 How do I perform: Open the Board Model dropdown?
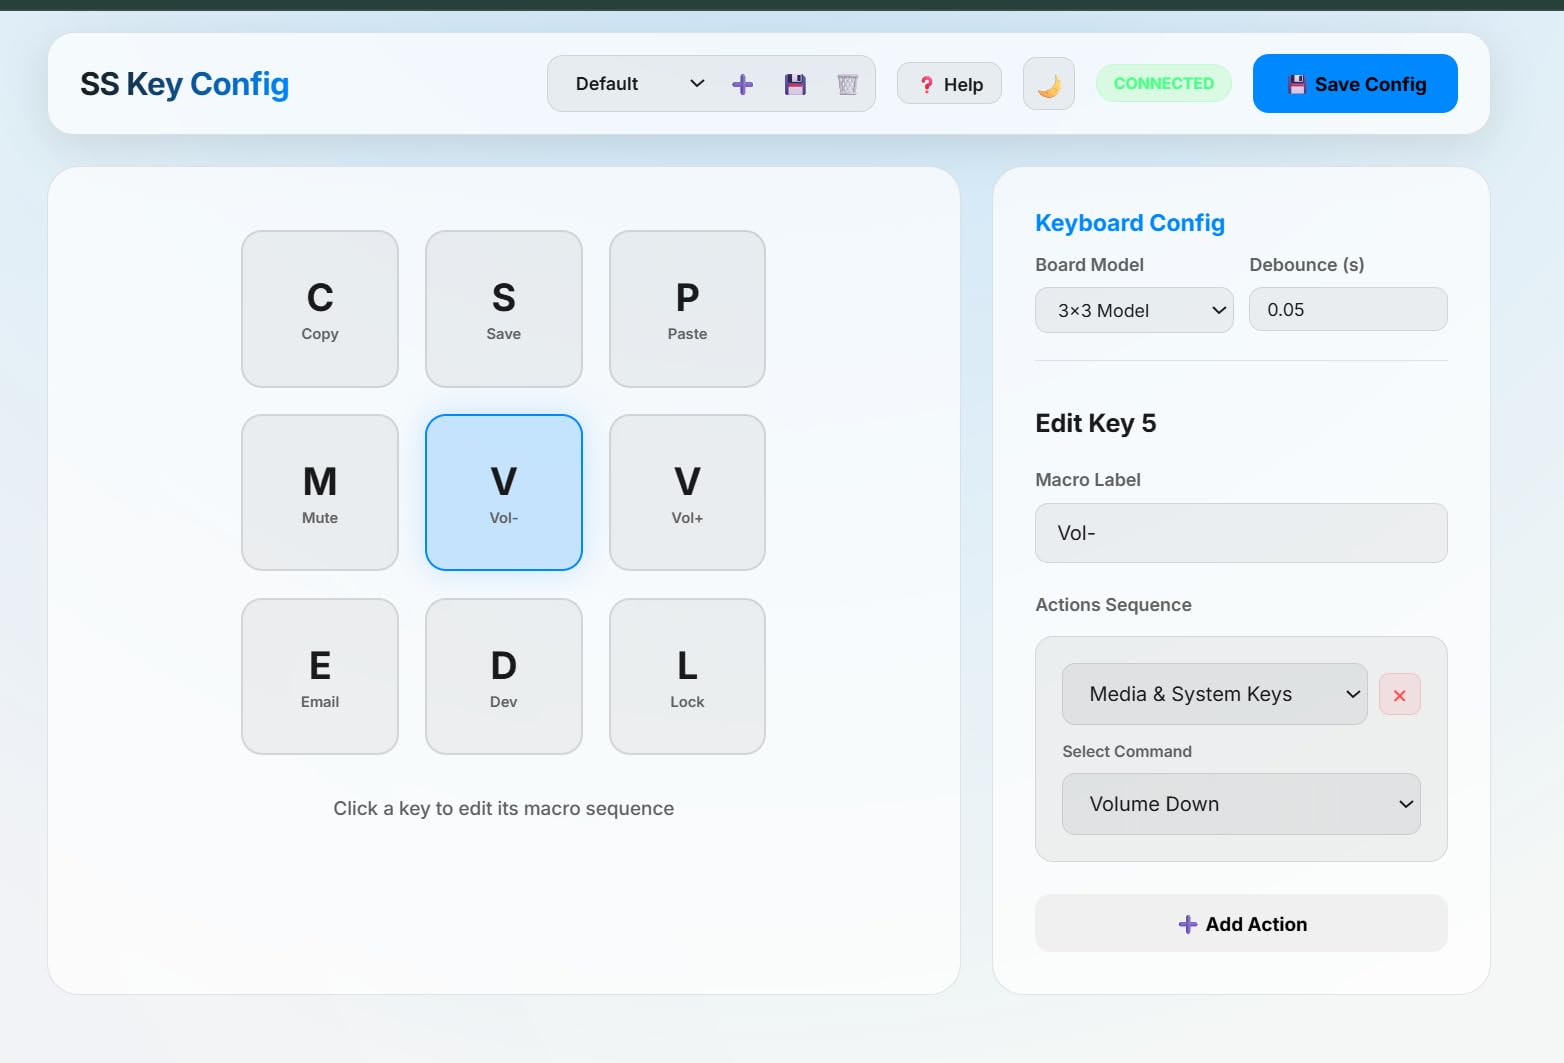[1134, 310]
